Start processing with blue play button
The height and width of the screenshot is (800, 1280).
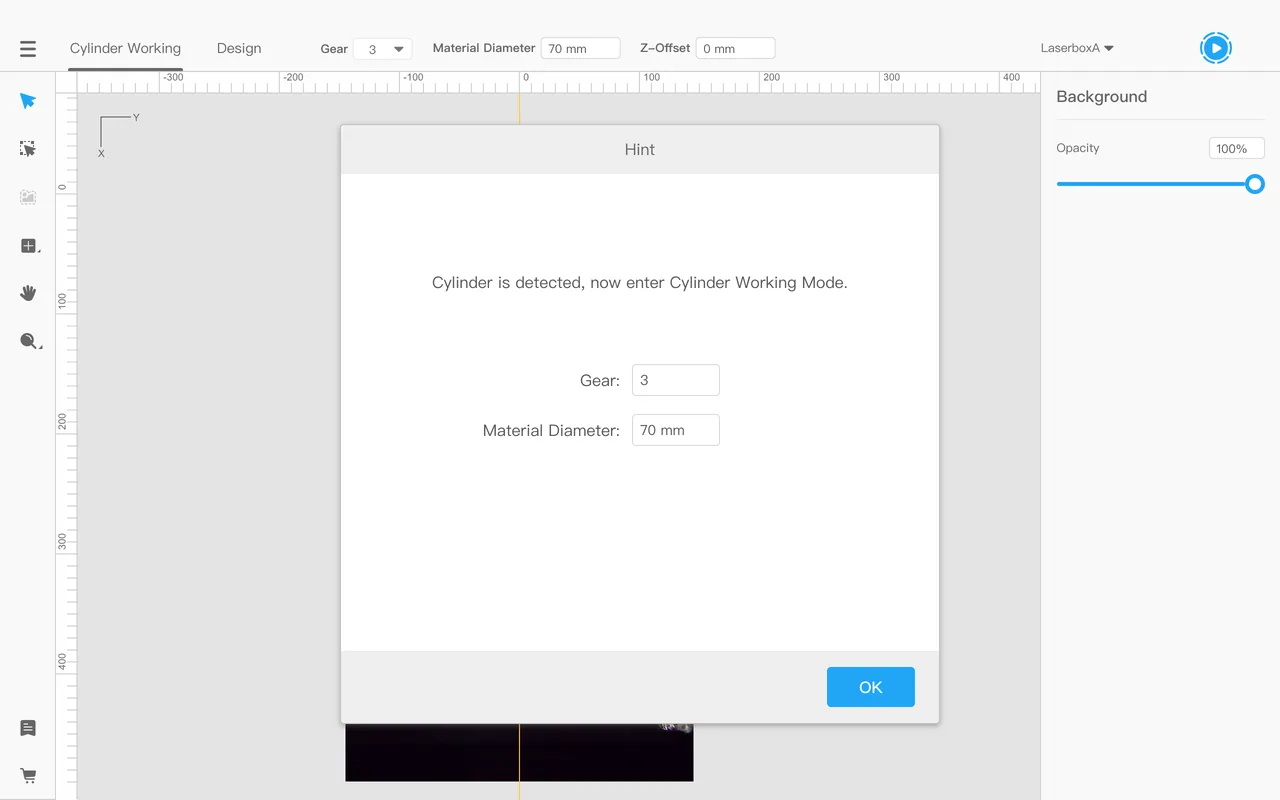coord(1215,48)
